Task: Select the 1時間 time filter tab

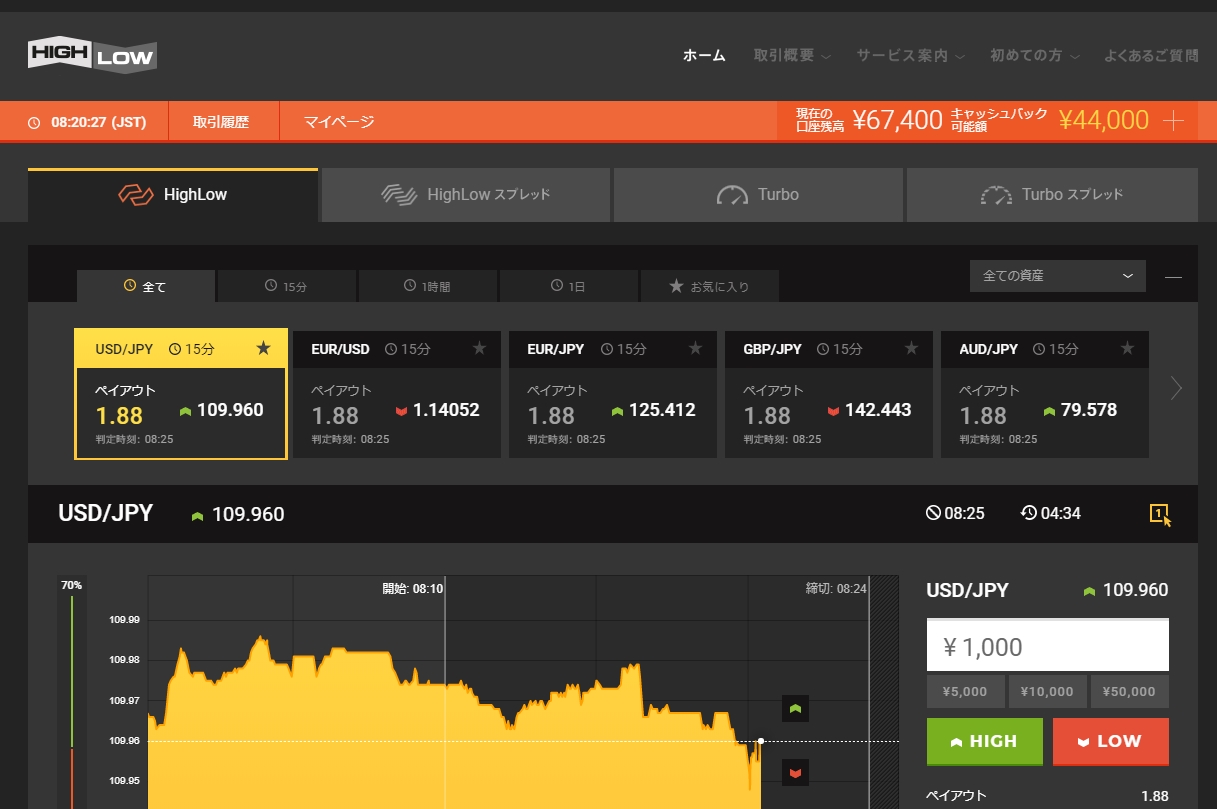Action: 427,286
